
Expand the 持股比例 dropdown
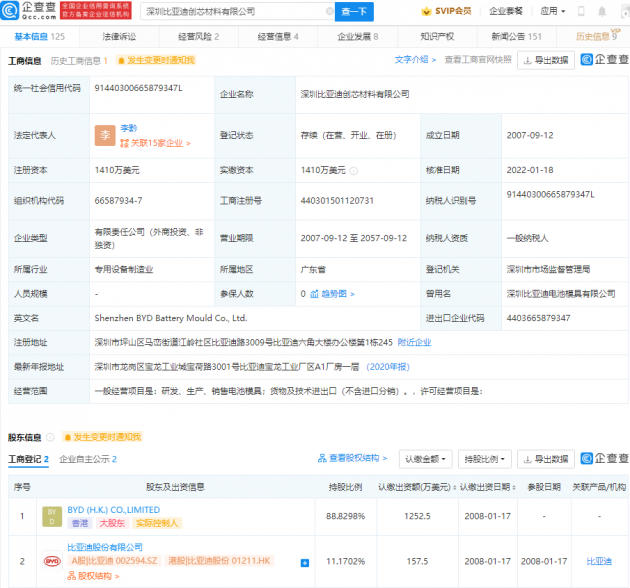click(x=485, y=459)
